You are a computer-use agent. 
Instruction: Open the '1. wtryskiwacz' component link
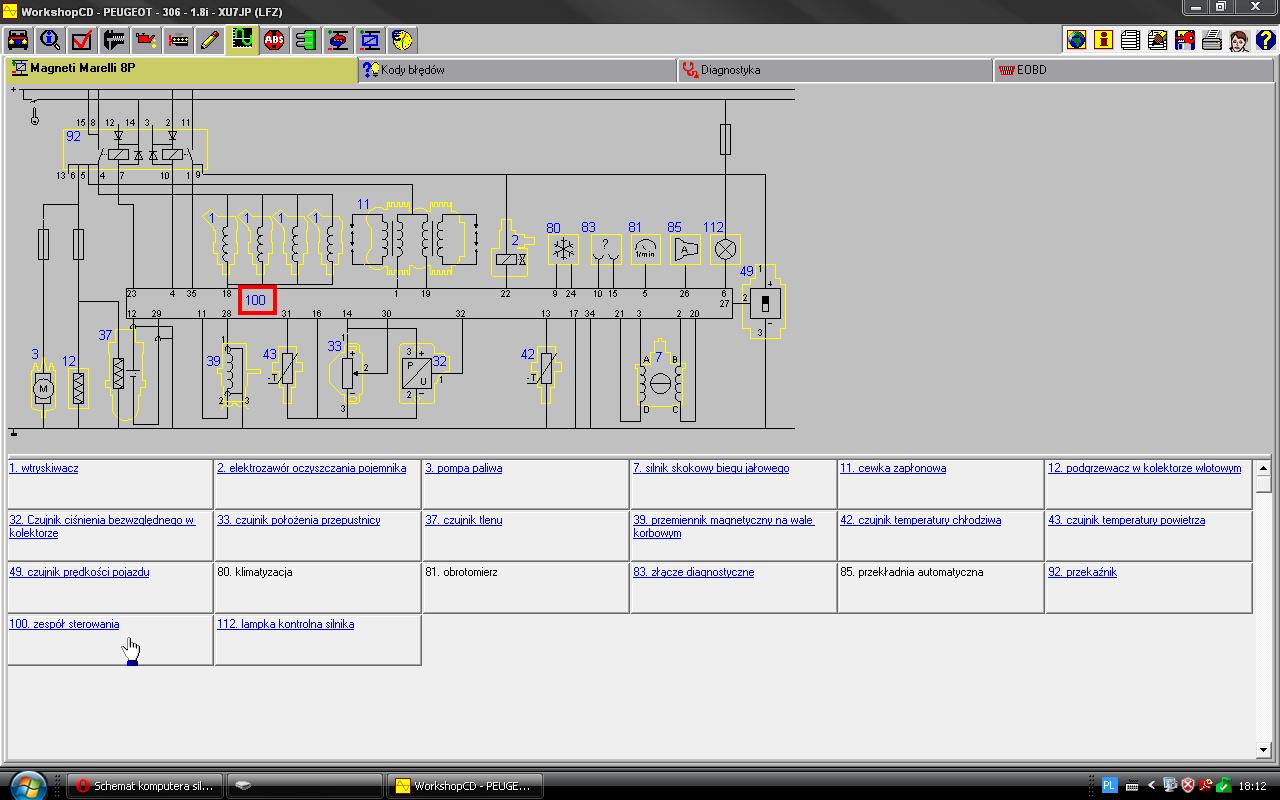tap(44, 468)
